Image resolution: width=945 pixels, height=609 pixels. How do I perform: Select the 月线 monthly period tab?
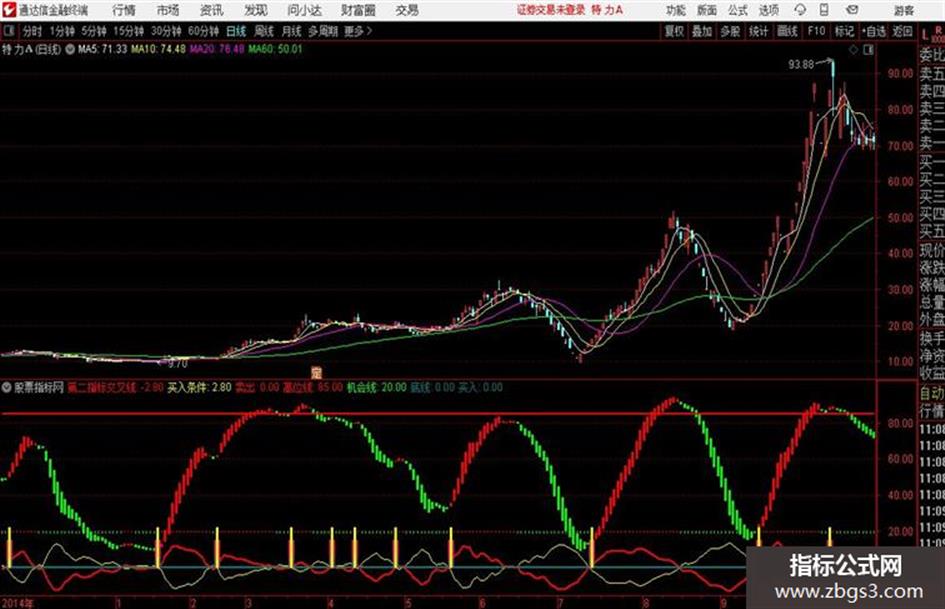pyautogui.click(x=291, y=31)
